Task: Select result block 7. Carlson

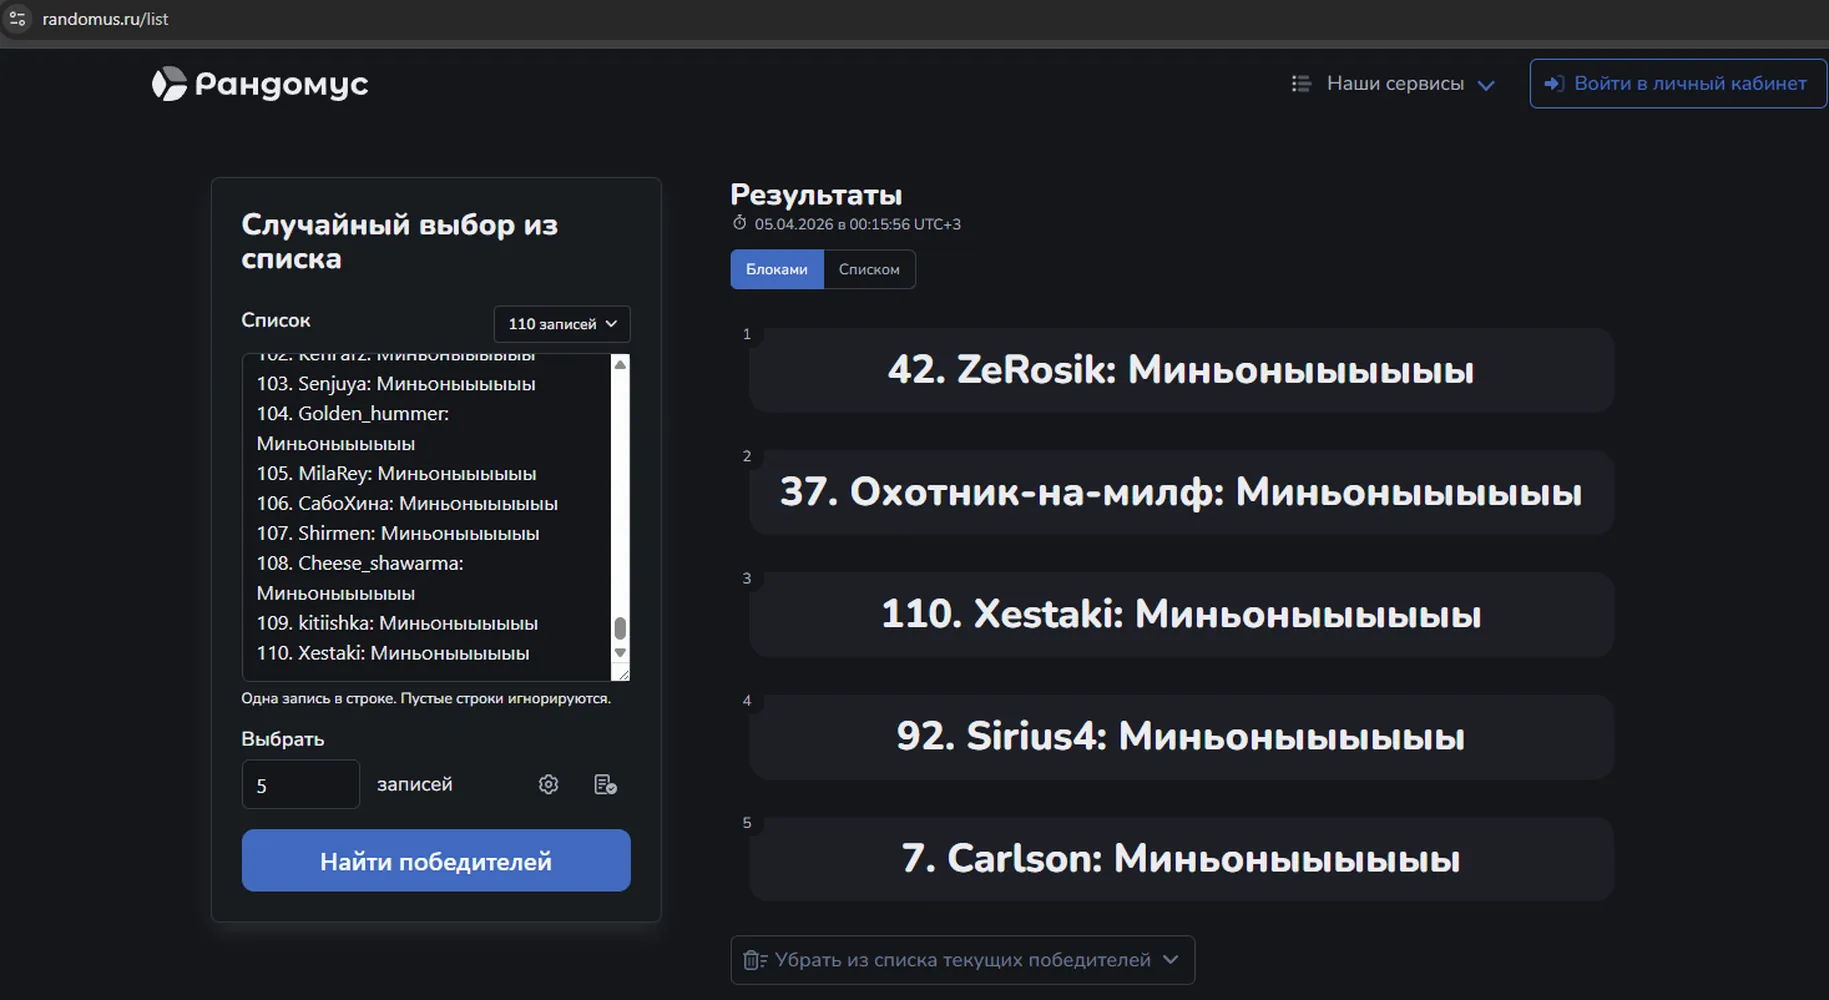Action: click(x=1181, y=859)
